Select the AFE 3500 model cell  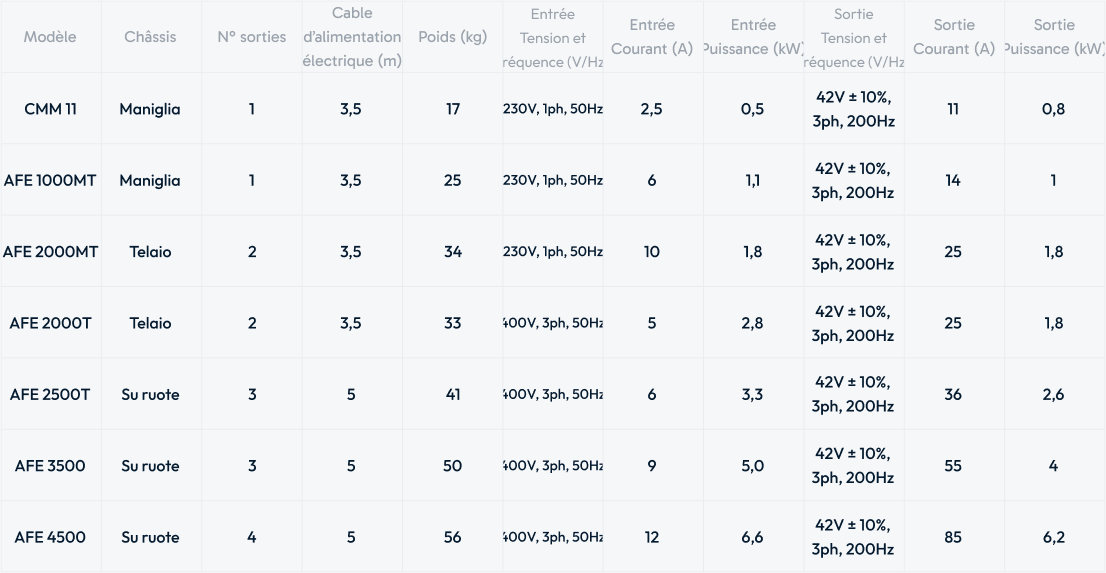pyautogui.click(x=50, y=466)
